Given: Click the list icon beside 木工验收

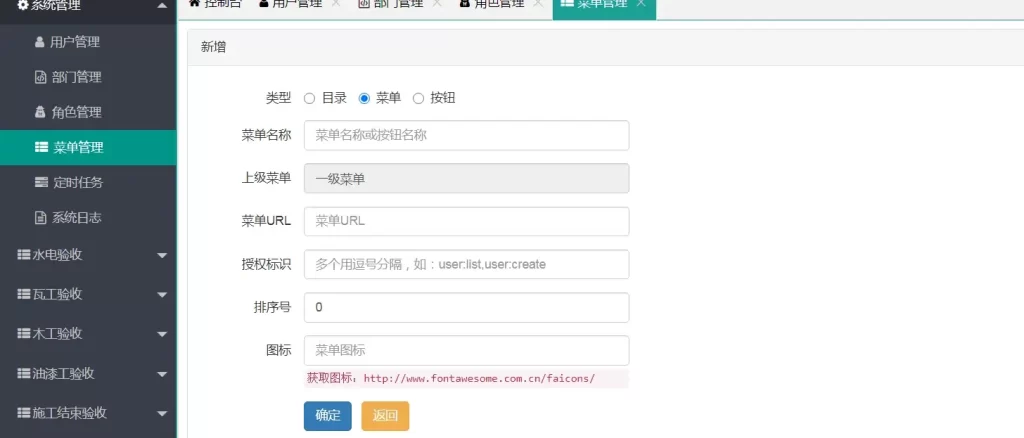Looking at the screenshot, I should click(24, 334).
